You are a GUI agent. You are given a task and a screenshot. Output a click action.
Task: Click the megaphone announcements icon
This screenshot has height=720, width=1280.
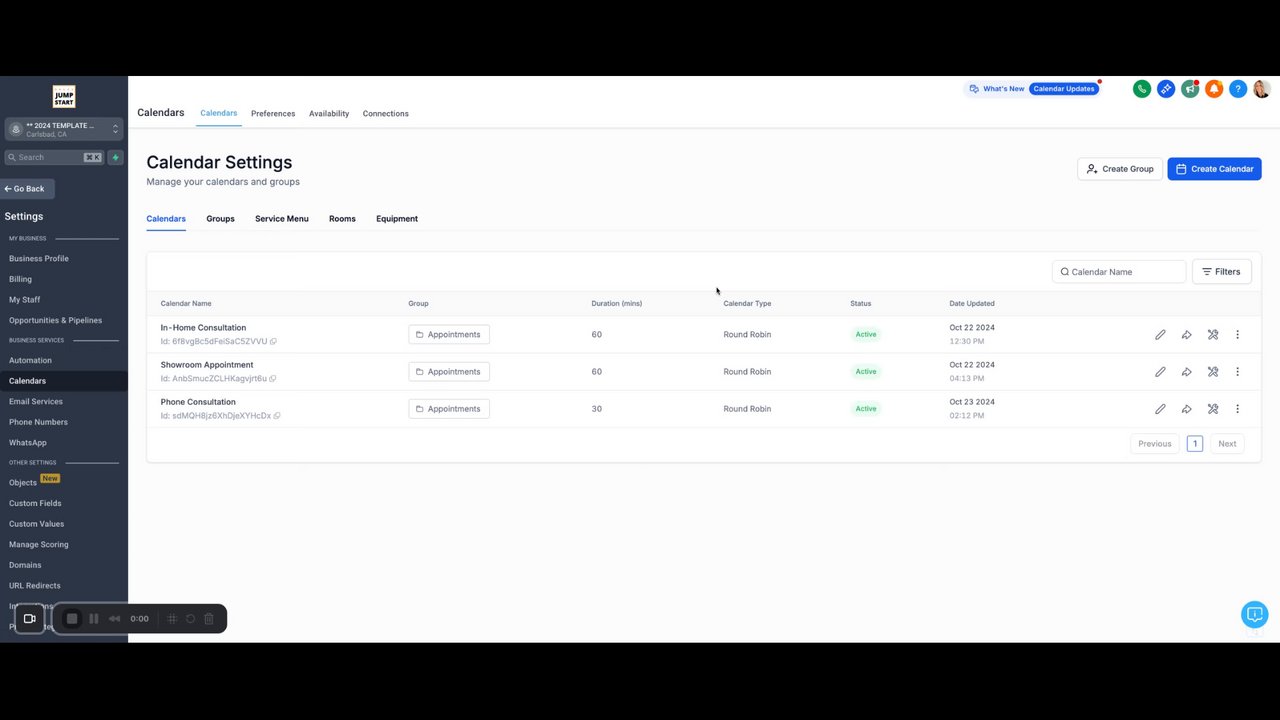[1189, 89]
